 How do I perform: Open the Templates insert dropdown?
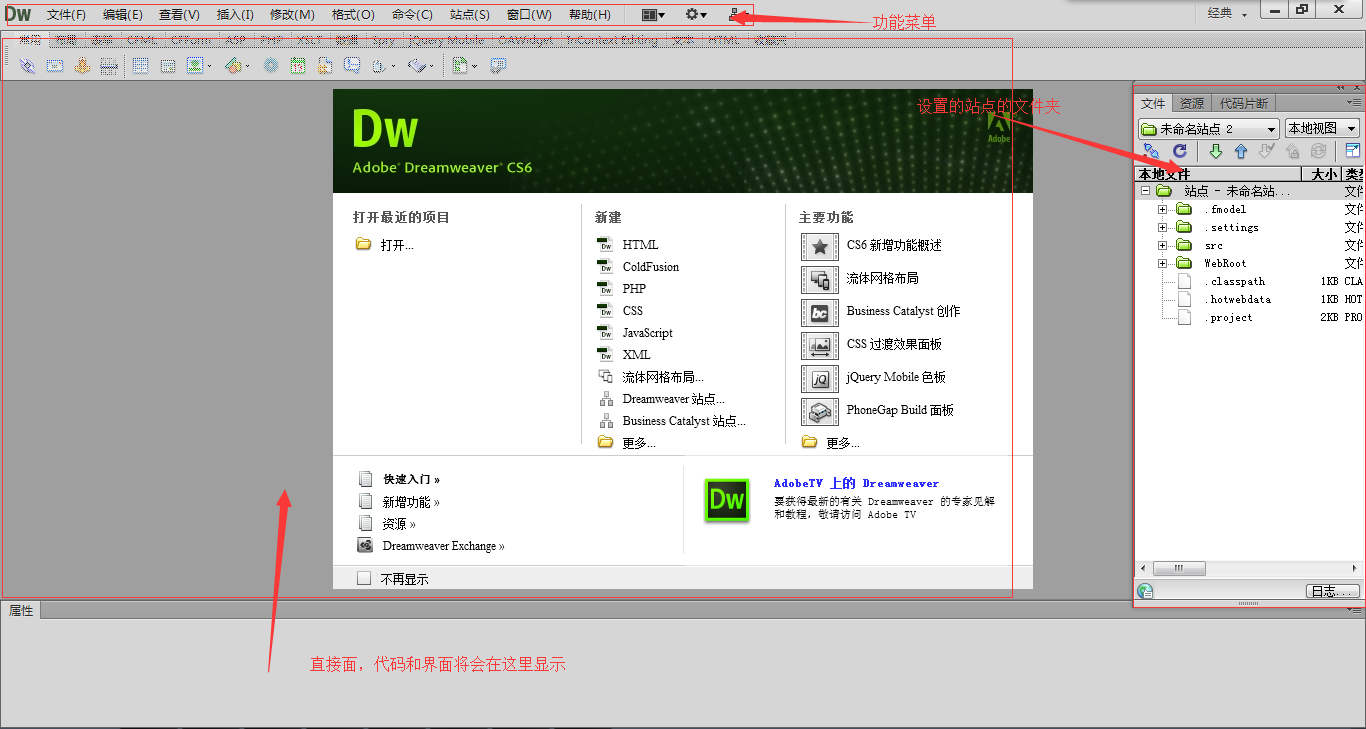[465, 66]
